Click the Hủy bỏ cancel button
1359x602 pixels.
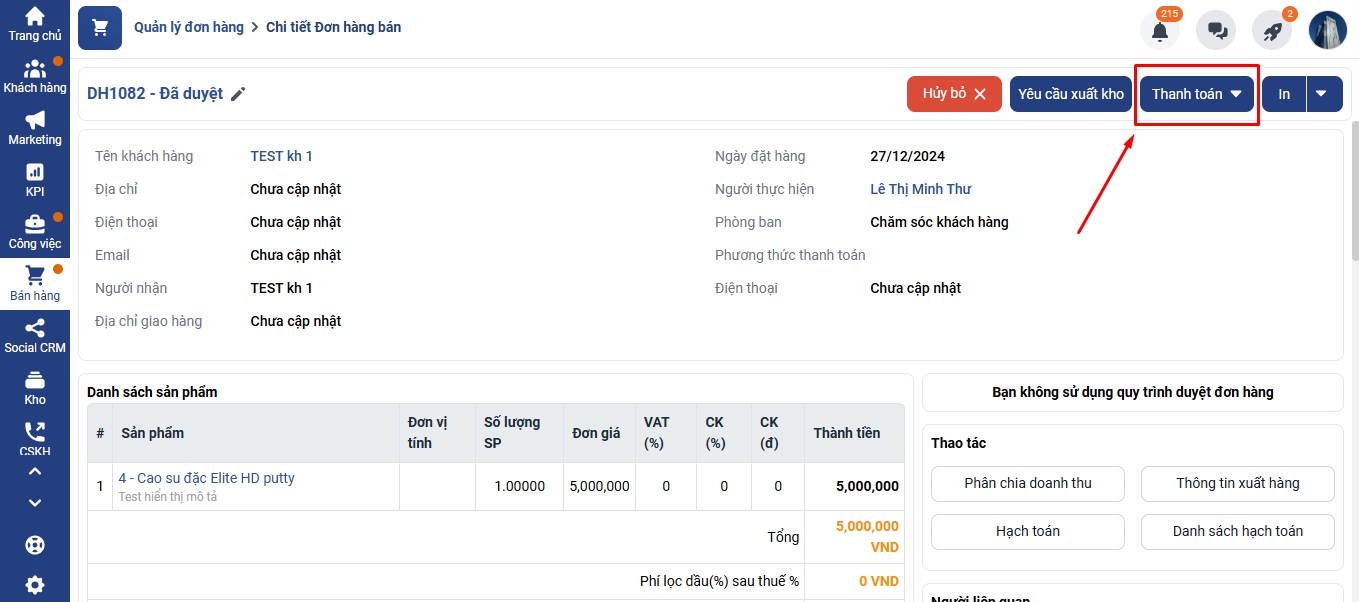pyautogui.click(x=954, y=94)
